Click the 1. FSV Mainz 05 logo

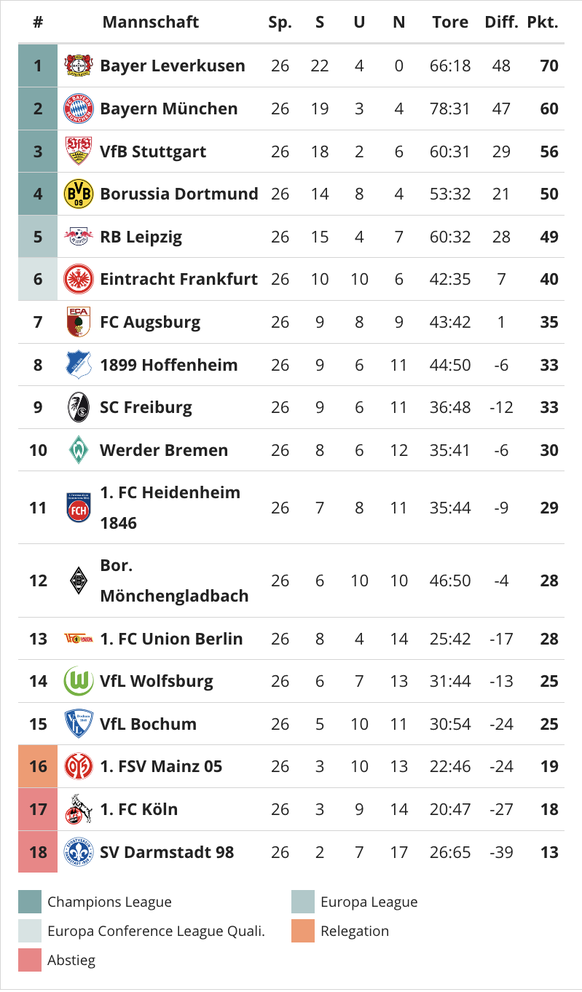pos(78,766)
